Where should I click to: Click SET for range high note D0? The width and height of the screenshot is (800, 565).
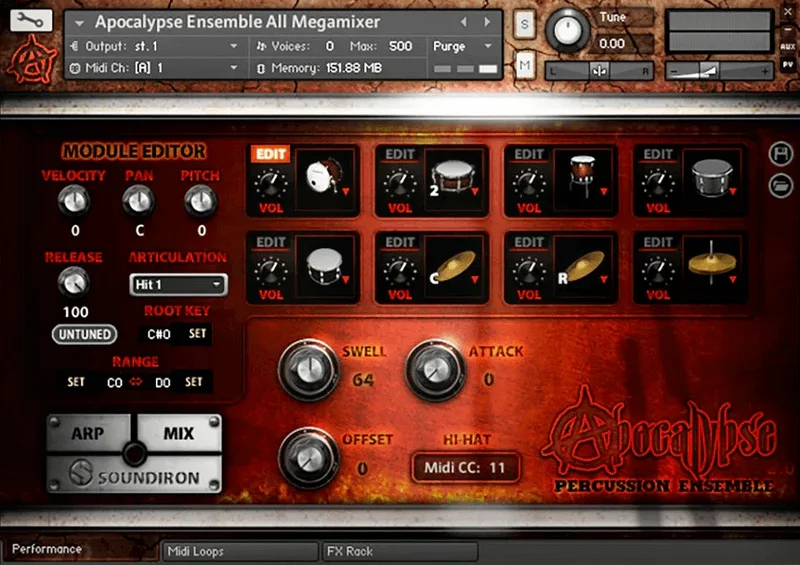[x=193, y=382]
